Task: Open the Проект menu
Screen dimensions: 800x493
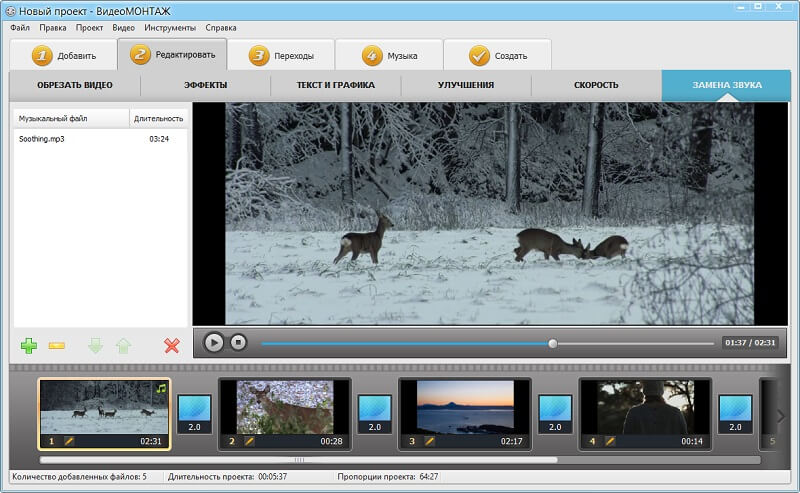Action: [x=90, y=28]
